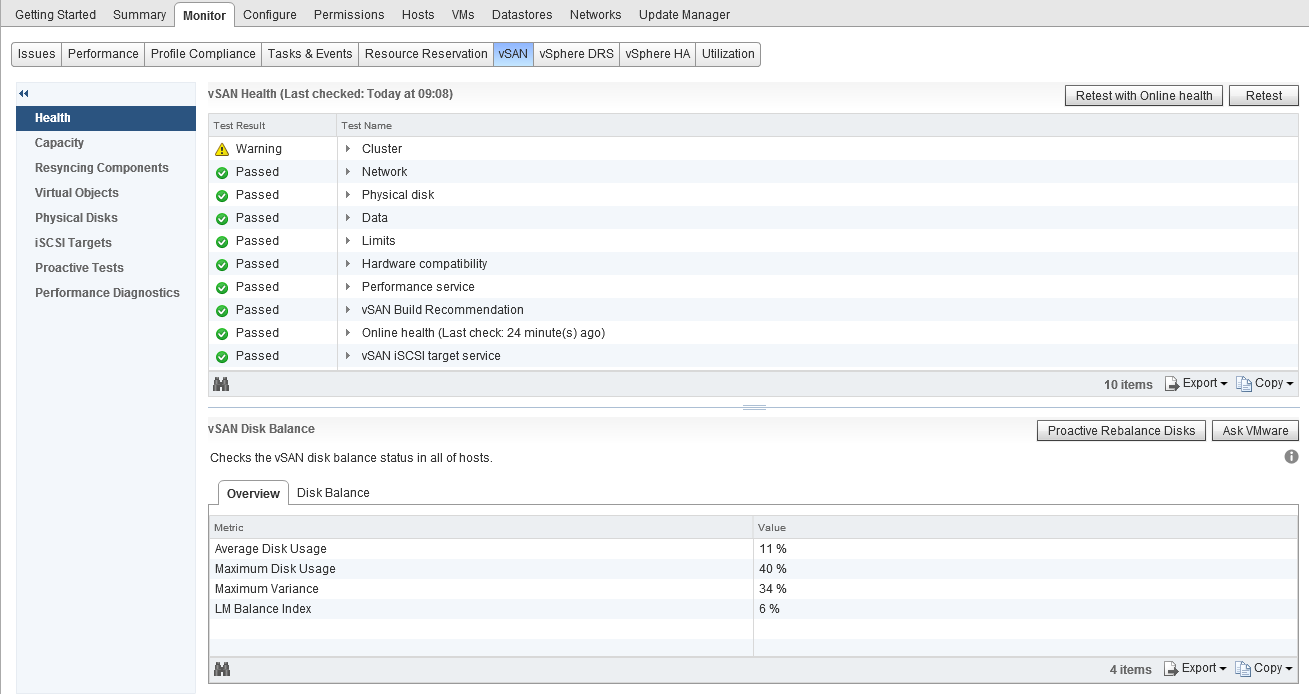Expand the Network test group
The width and height of the screenshot is (1309, 694).
[348, 172]
